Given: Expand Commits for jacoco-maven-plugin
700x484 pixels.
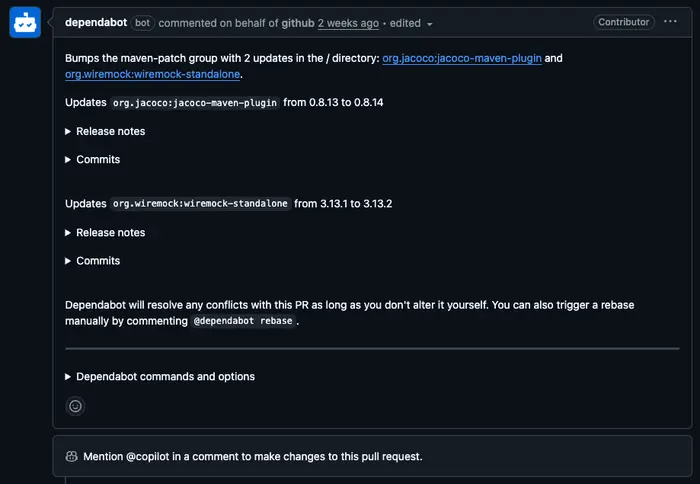Looking at the screenshot, I should click(x=93, y=159).
